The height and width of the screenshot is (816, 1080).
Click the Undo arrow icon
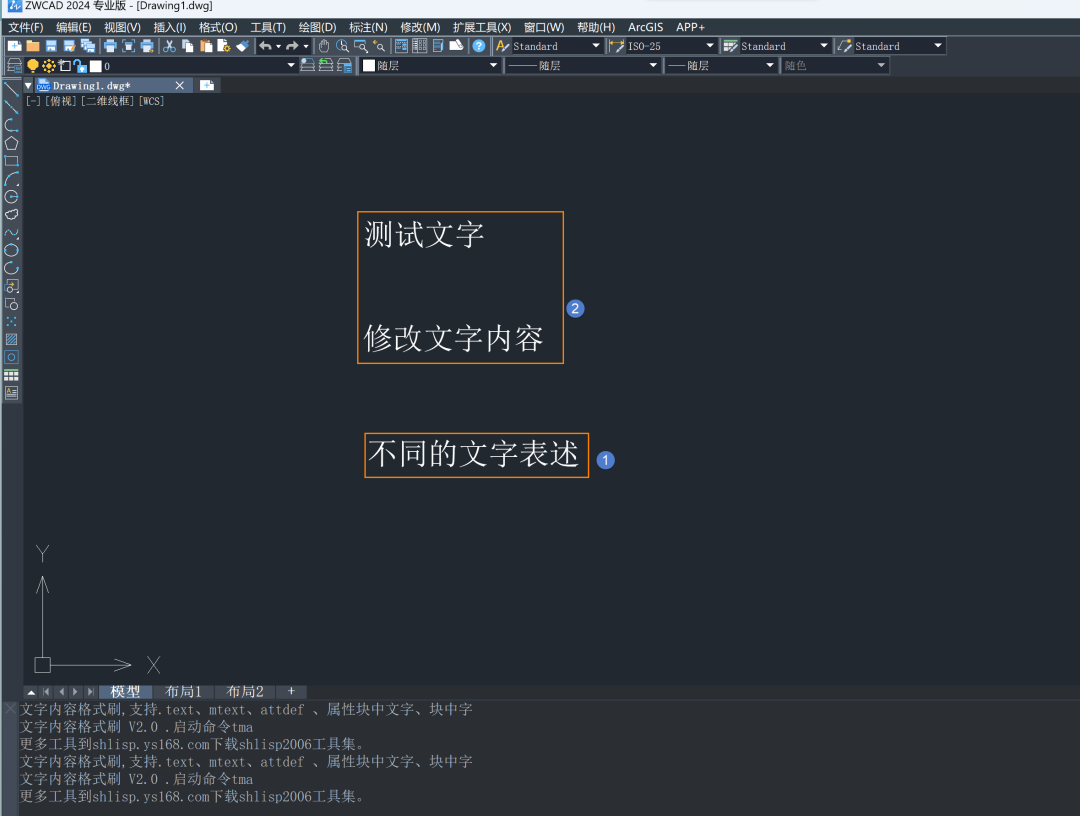point(265,46)
